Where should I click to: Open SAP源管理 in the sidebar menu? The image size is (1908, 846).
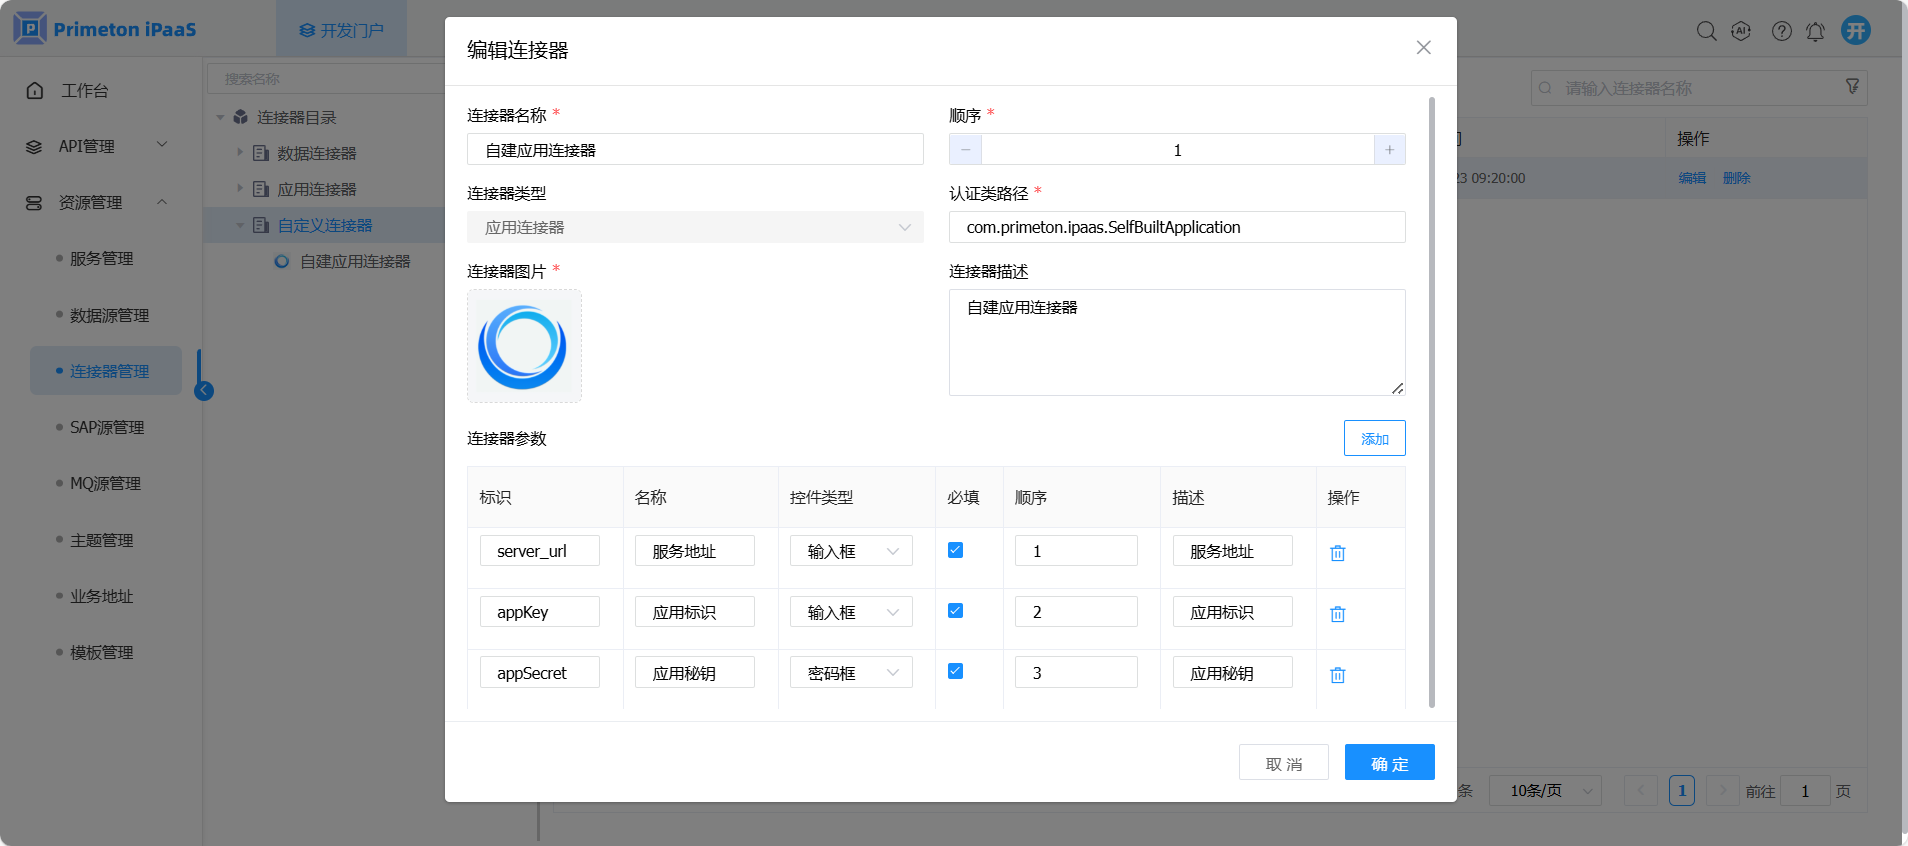pyautogui.click(x=107, y=427)
